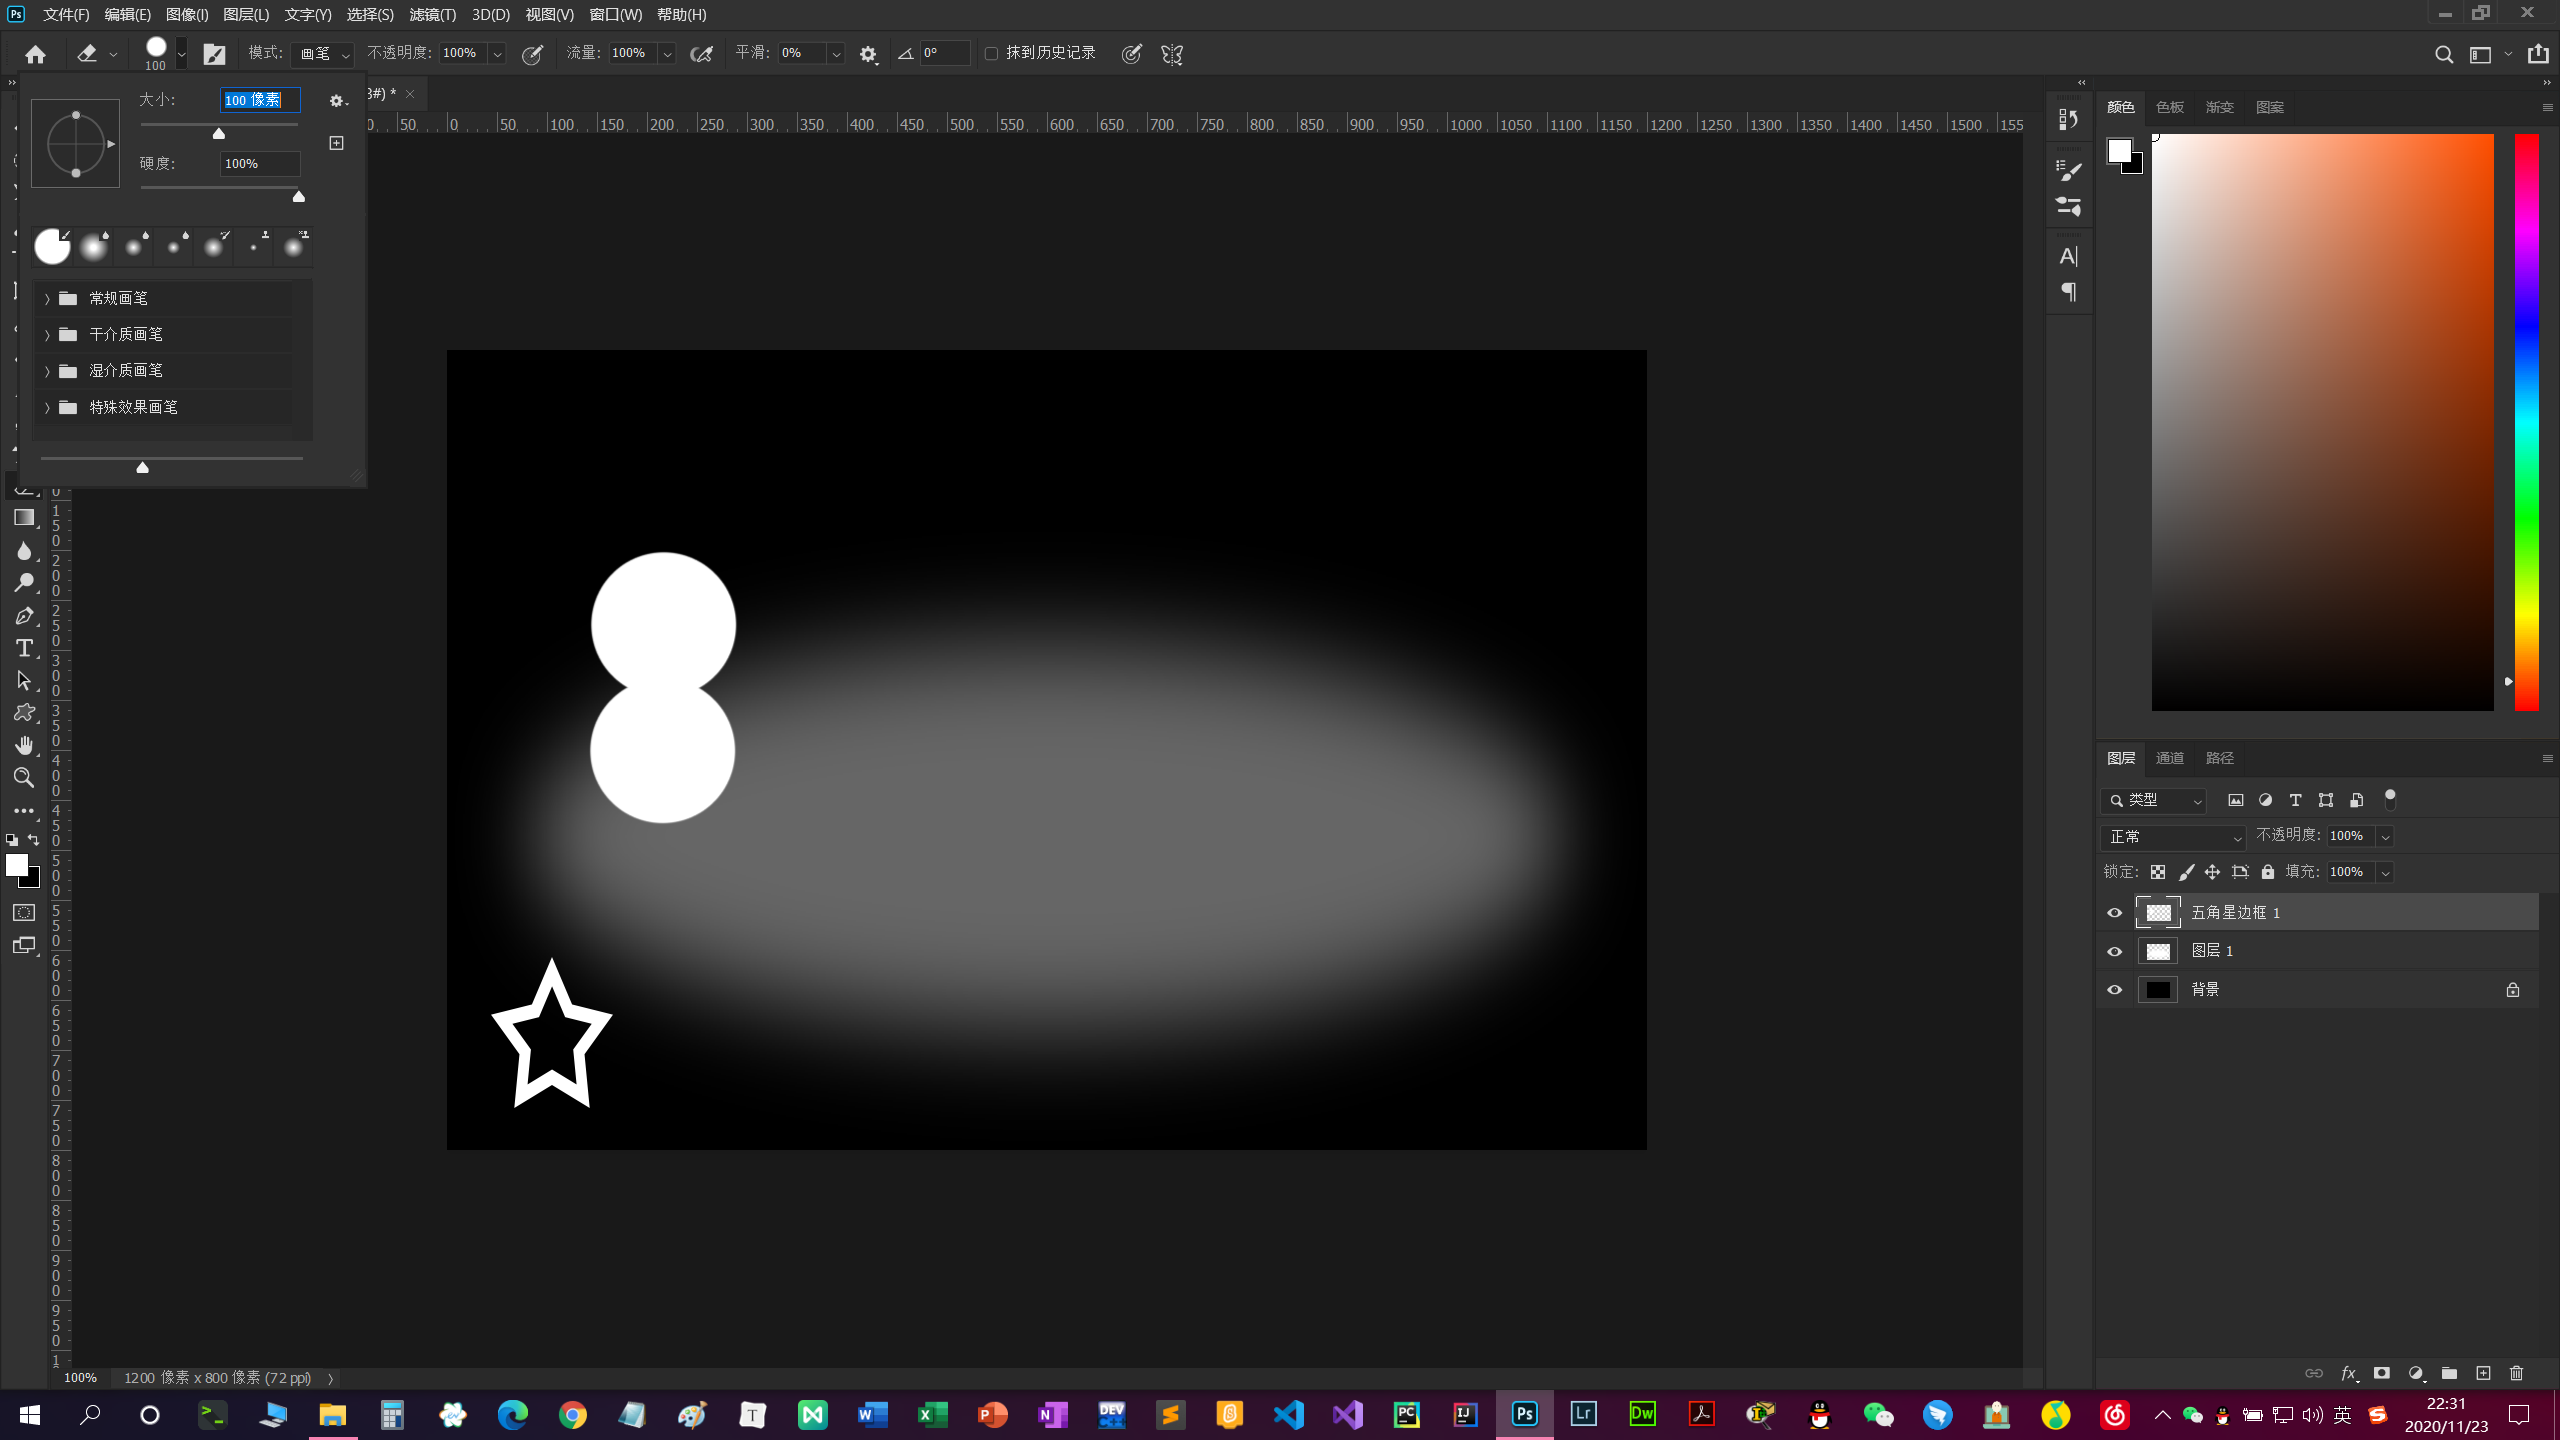Toggle pressure for size icon

(1131, 54)
